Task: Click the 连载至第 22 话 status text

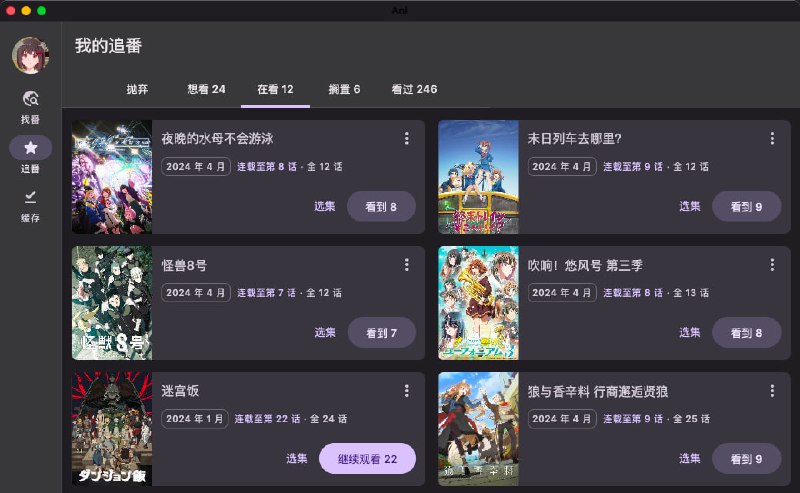Action: tap(267, 418)
